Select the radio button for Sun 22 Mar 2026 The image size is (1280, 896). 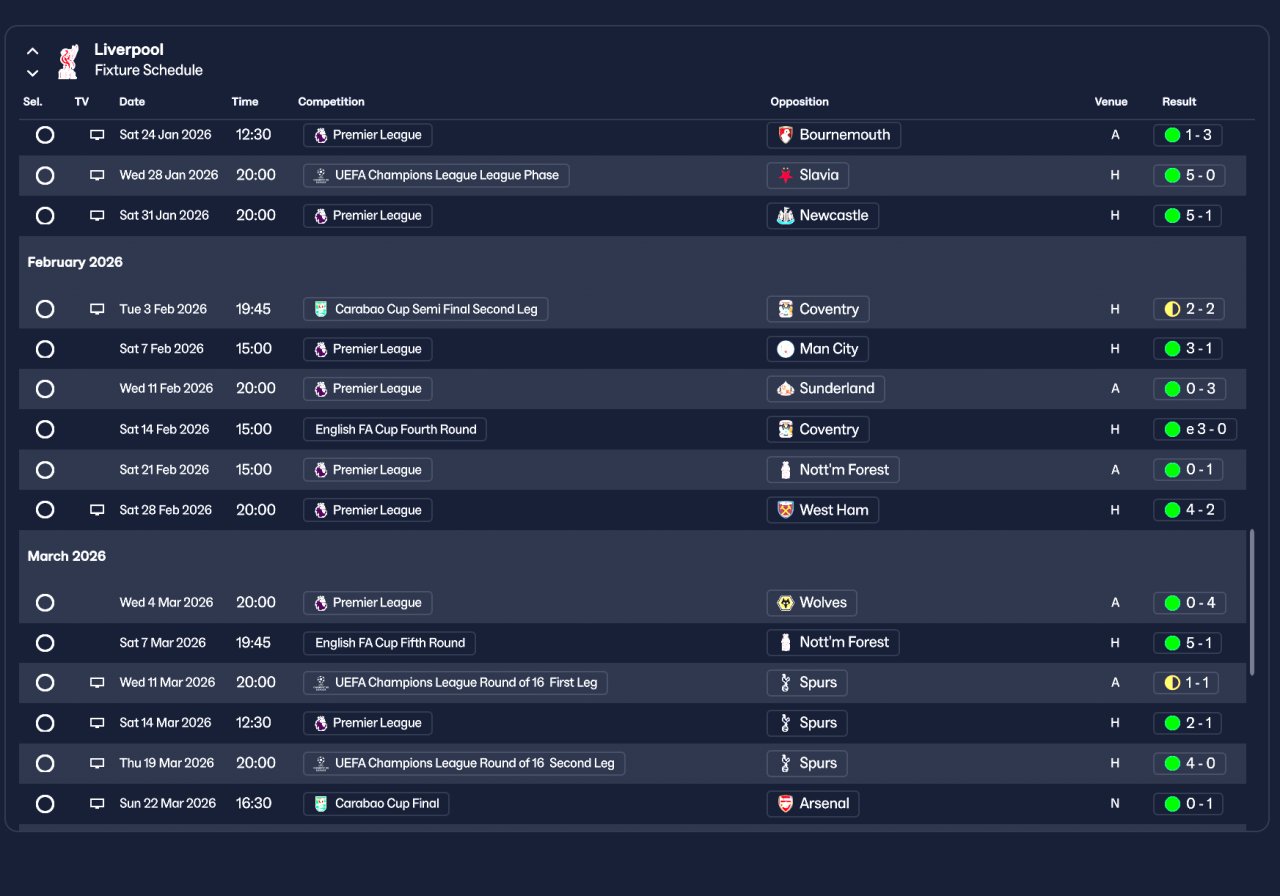tap(45, 803)
